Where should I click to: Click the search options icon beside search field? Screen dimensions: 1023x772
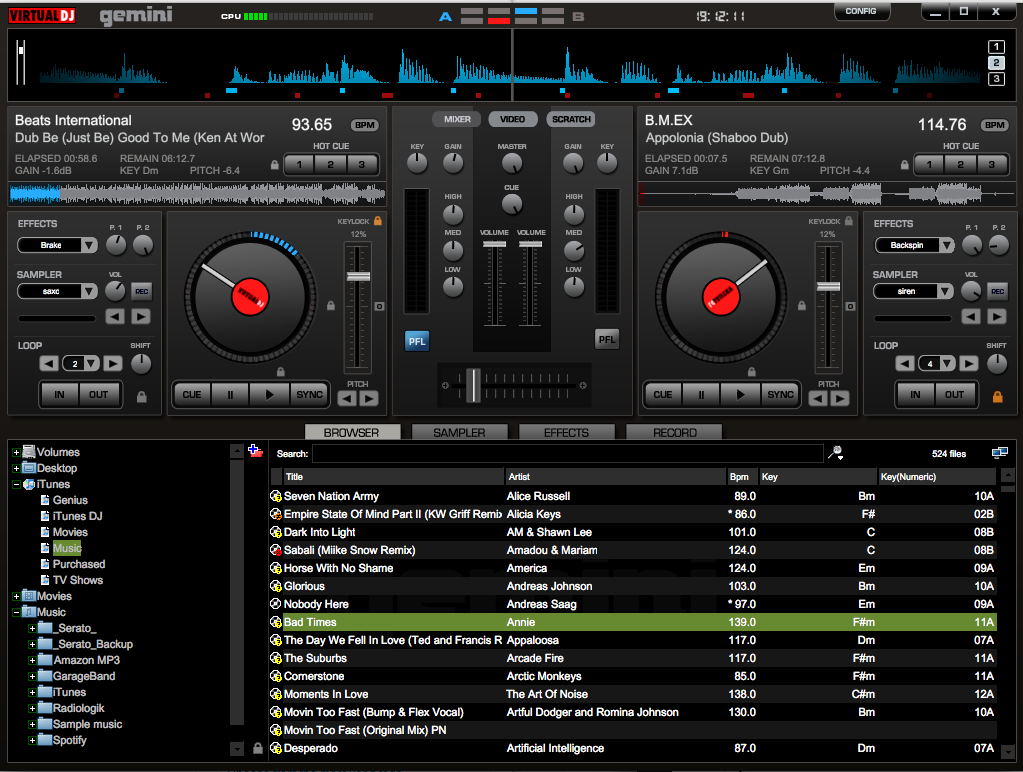[x=836, y=453]
